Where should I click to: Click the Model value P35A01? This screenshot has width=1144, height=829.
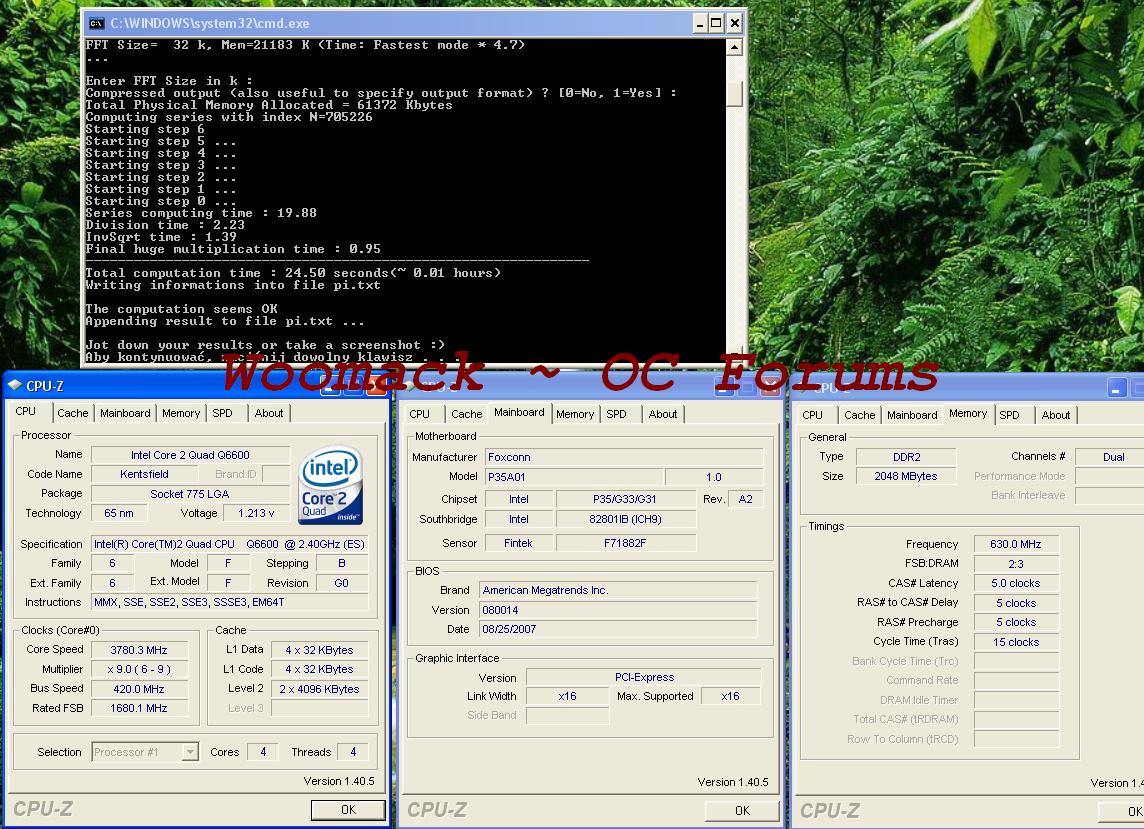coord(573,477)
